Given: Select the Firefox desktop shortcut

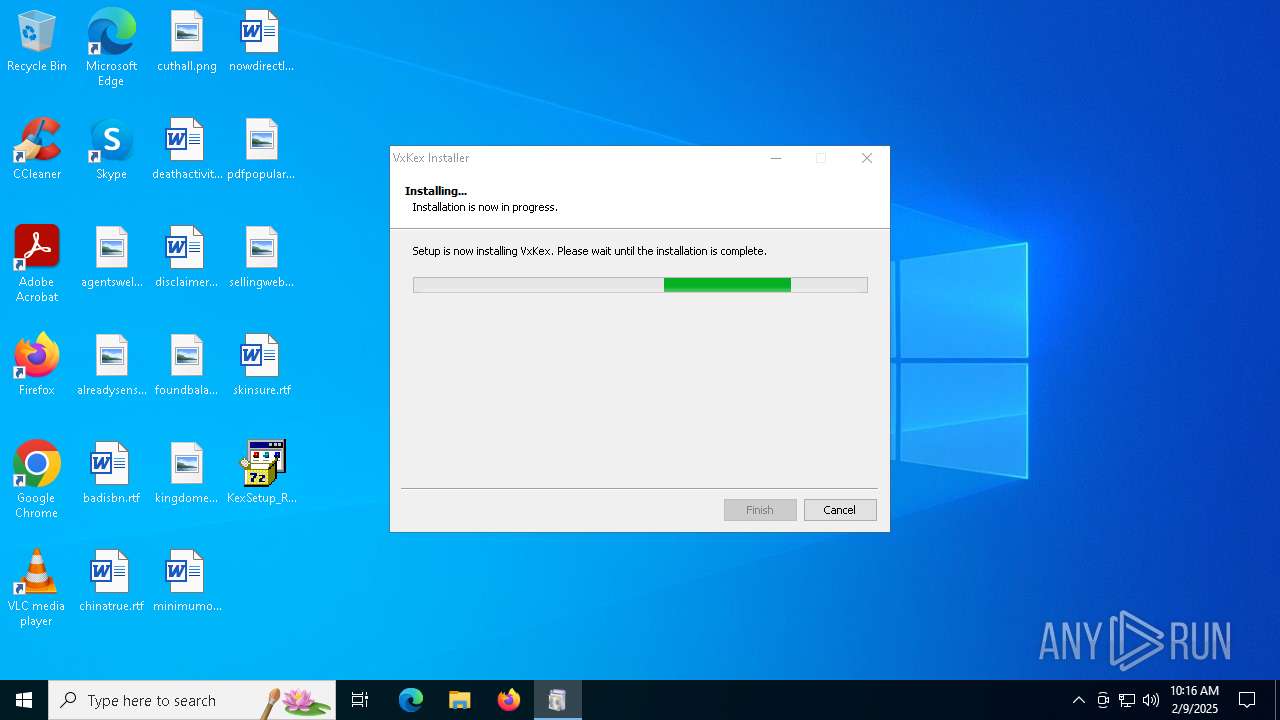Looking at the screenshot, I should [37, 366].
